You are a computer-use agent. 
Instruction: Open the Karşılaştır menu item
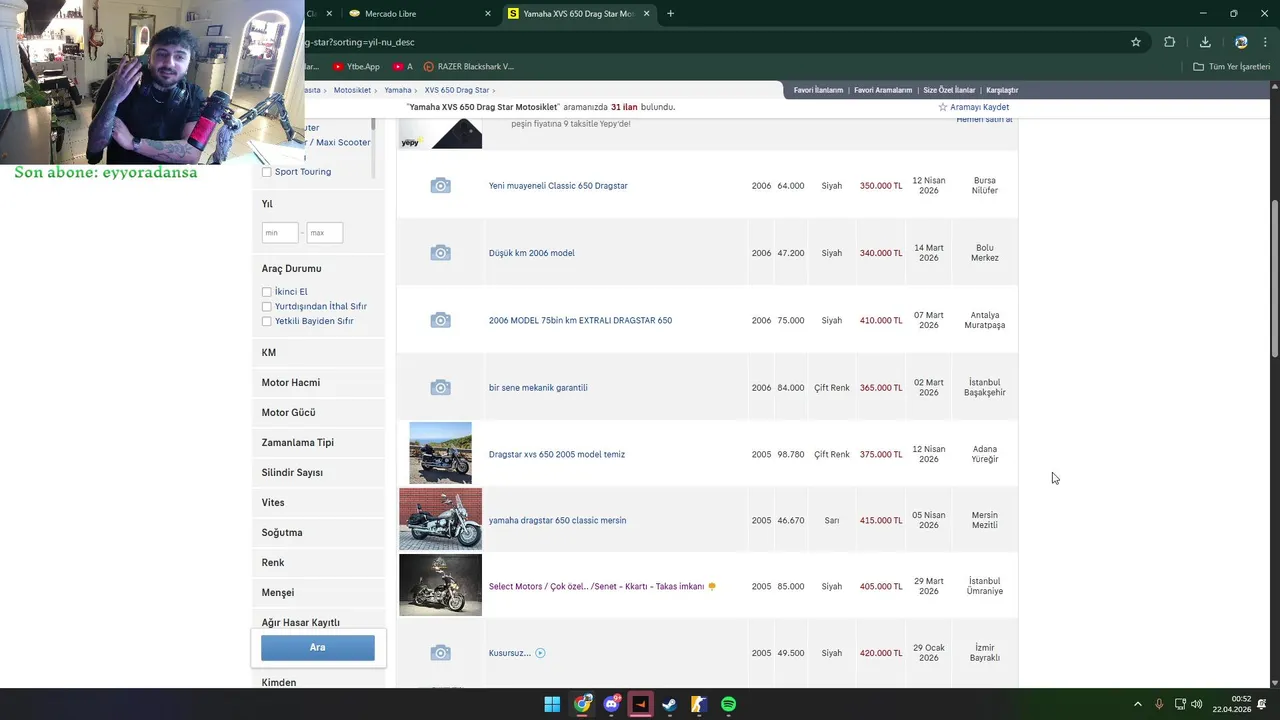(1001, 90)
